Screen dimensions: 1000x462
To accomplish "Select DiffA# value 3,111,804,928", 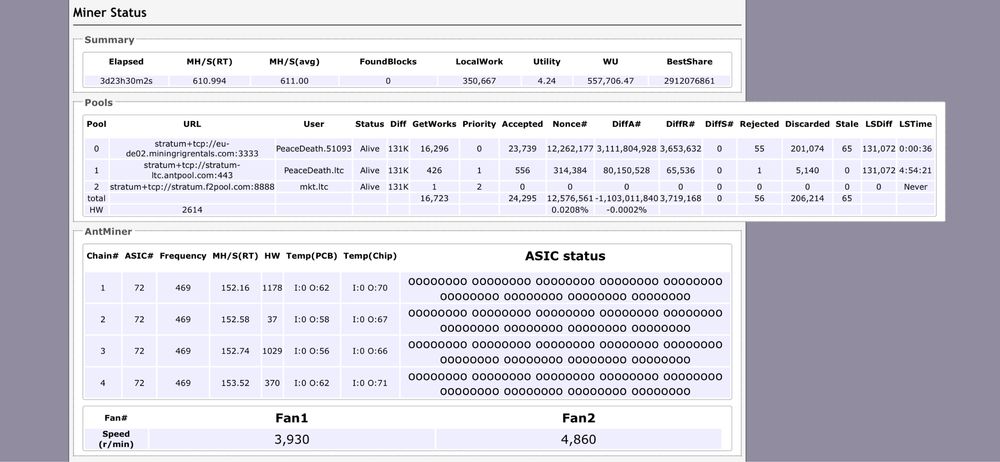I will (x=626, y=149).
